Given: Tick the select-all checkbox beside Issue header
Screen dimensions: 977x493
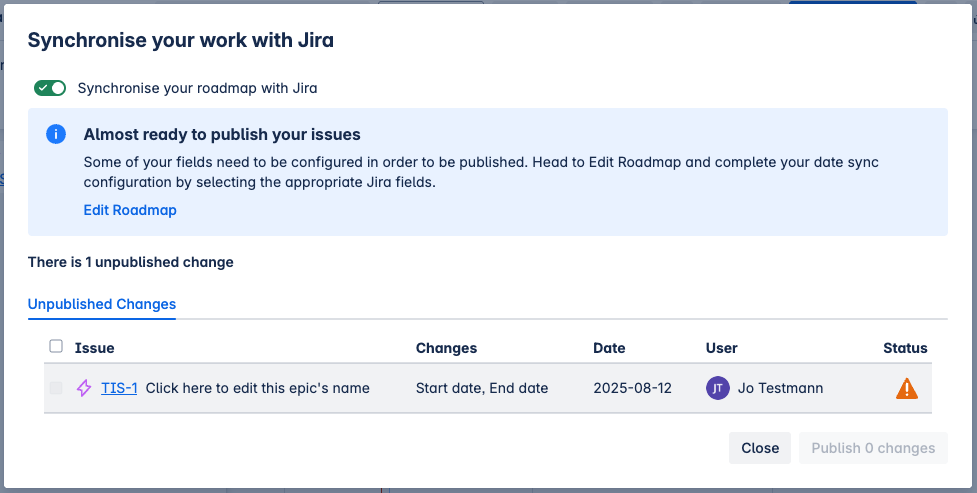Looking at the screenshot, I should (x=56, y=347).
